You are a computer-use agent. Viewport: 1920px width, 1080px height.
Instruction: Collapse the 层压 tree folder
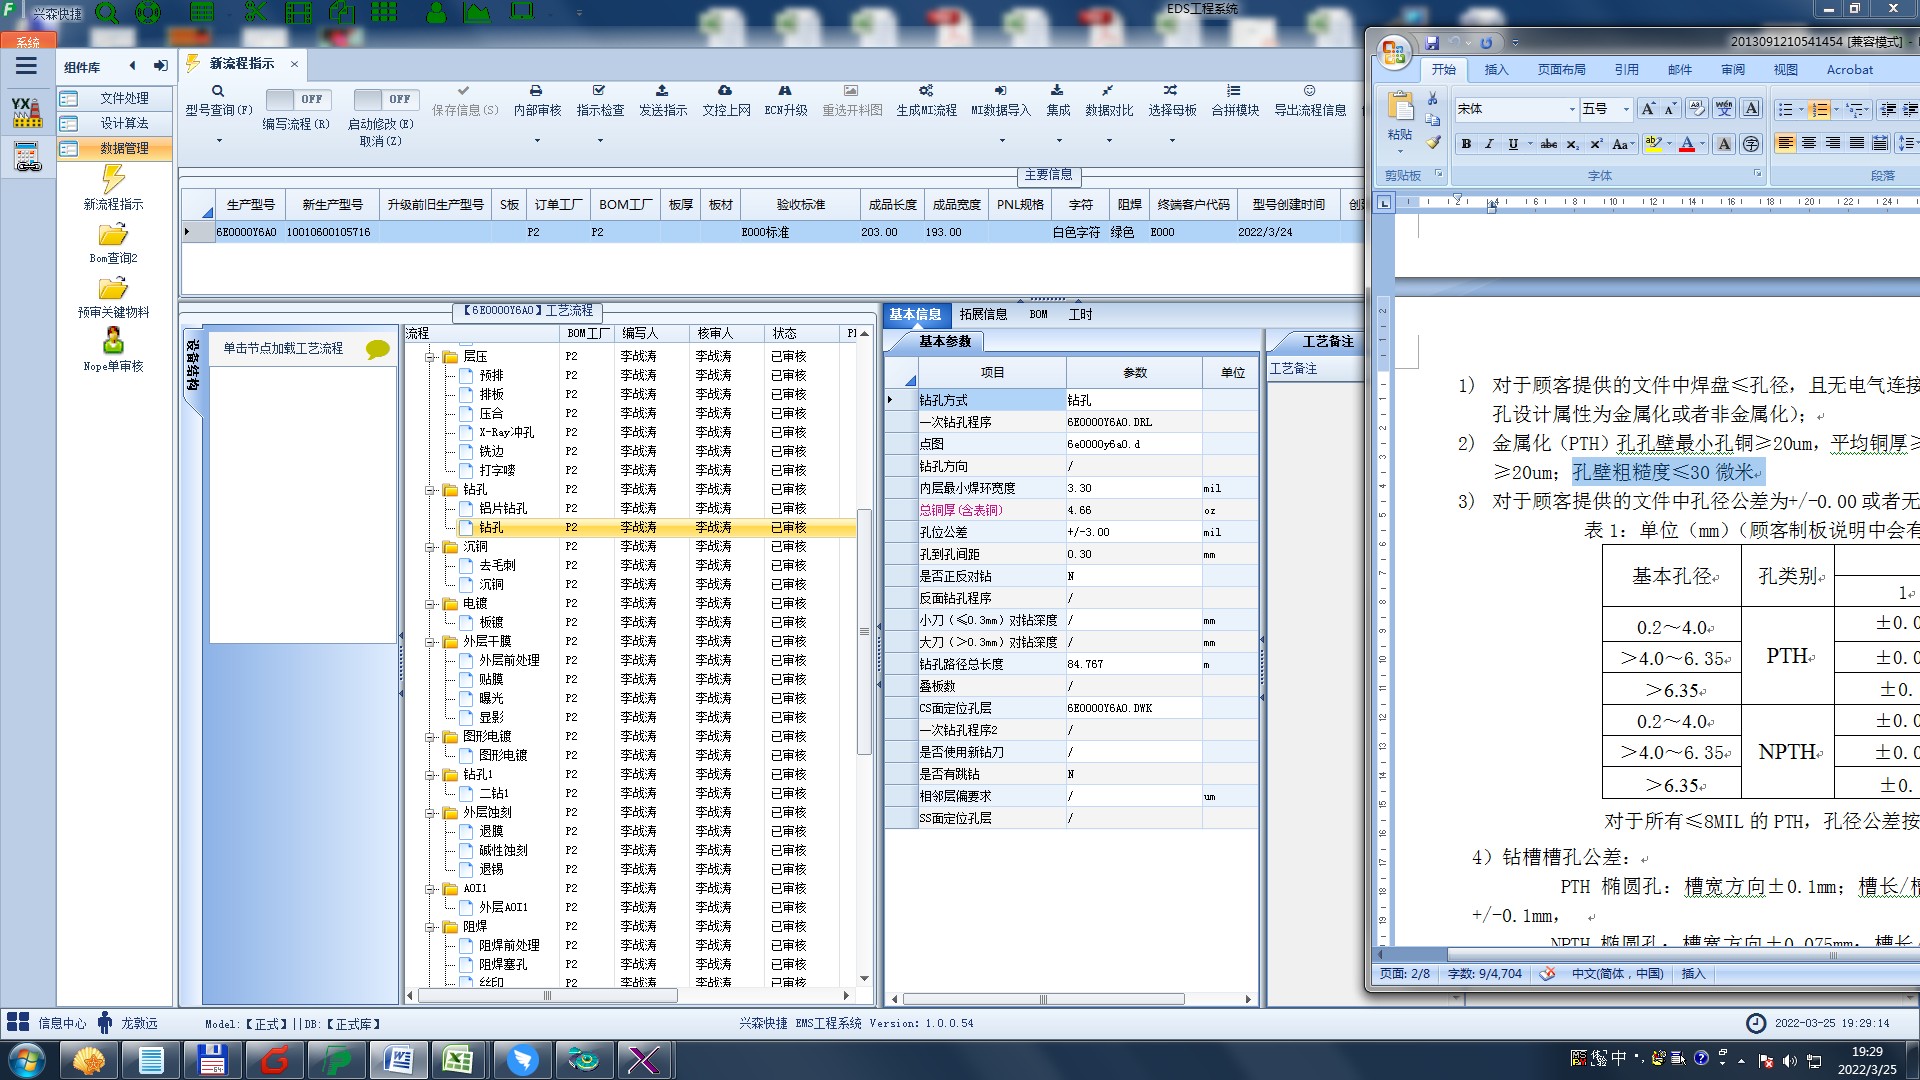(x=431, y=357)
